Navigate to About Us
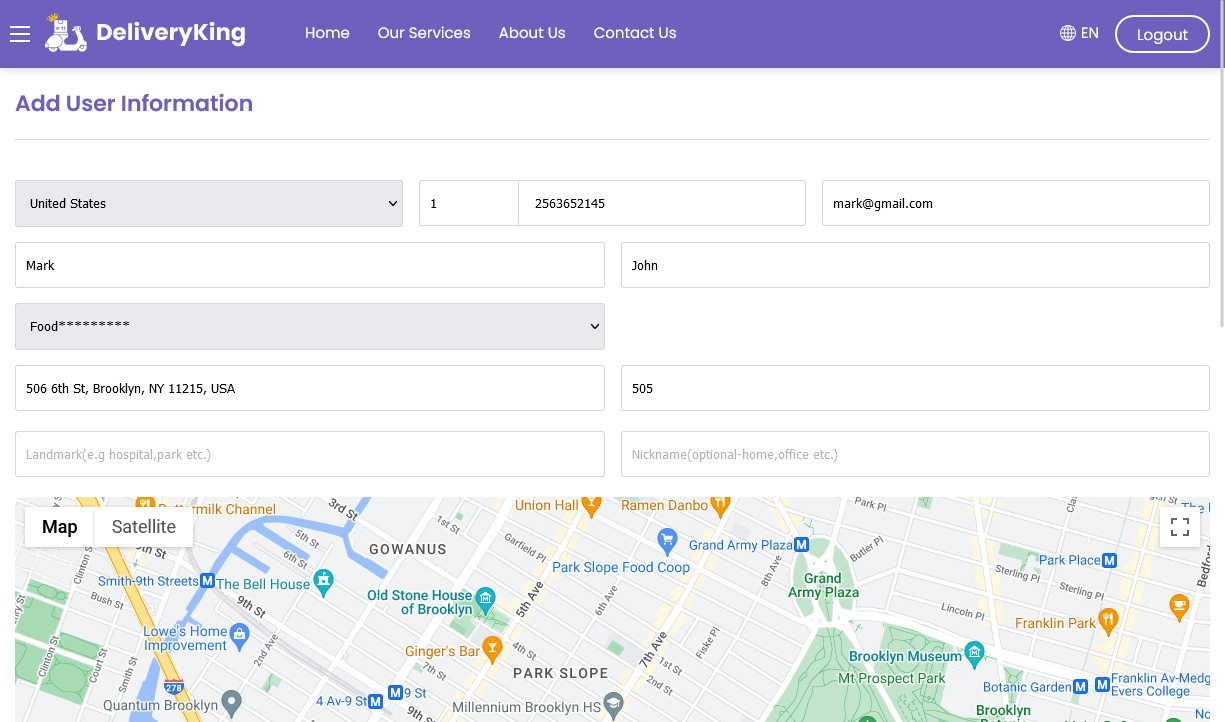The height and width of the screenshot is (722, 1225). 532,33
